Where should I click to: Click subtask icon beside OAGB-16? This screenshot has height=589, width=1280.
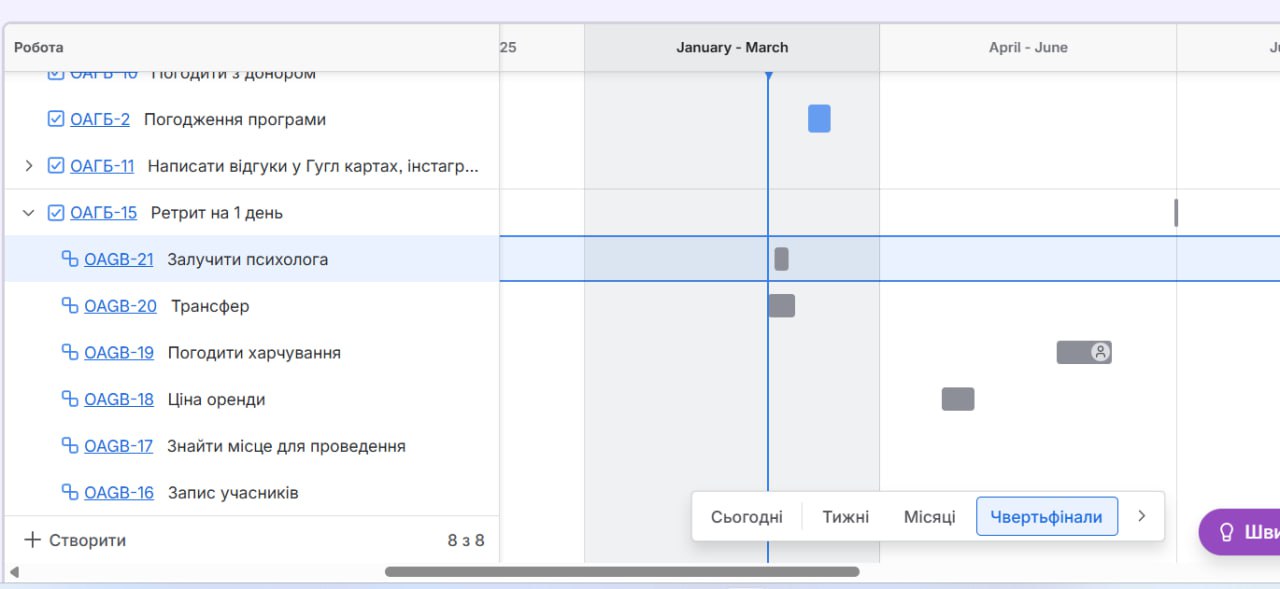point(70,492)
